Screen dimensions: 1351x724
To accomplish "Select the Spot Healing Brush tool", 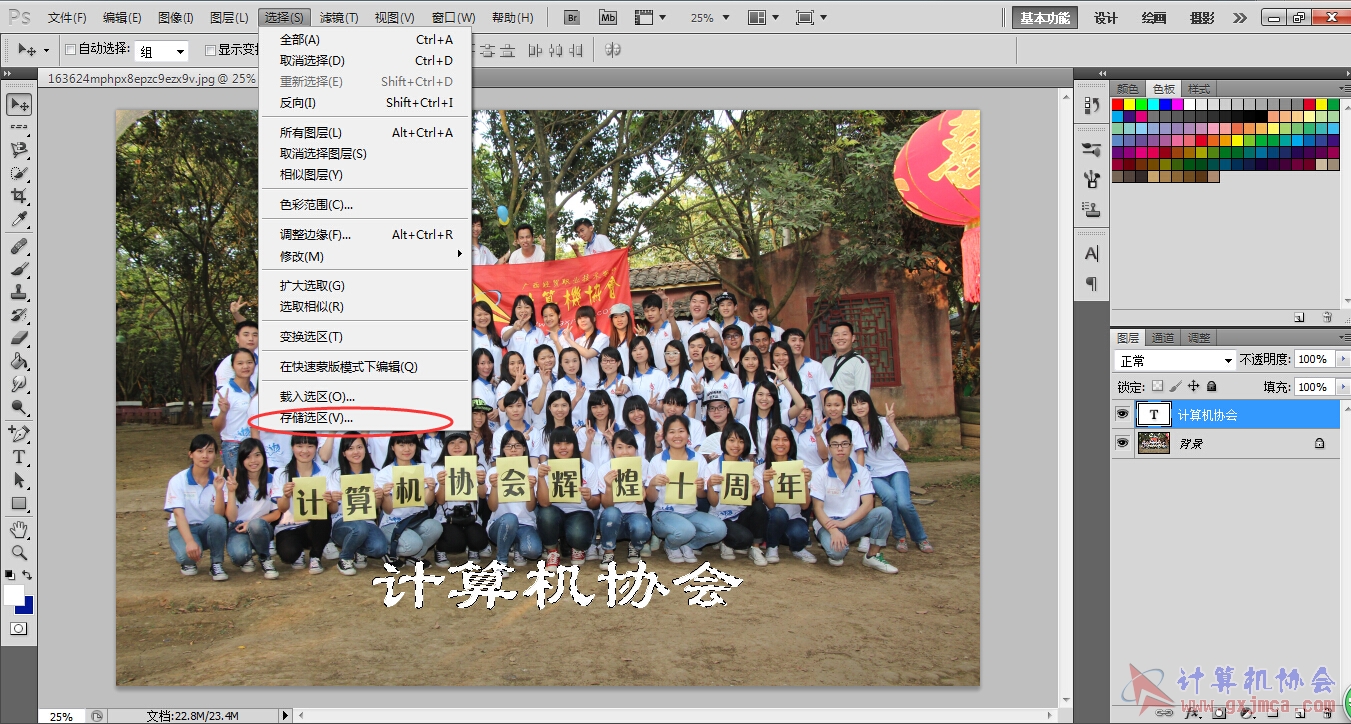I will tap(19, 246).
